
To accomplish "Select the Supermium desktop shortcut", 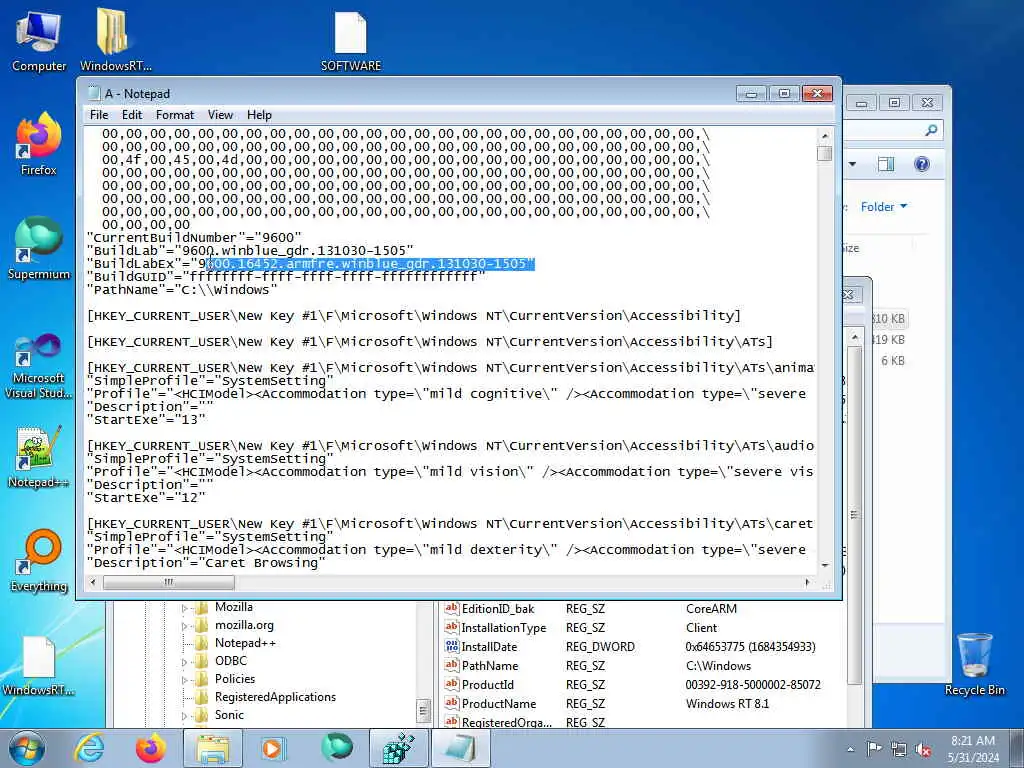I will point(39,248).
